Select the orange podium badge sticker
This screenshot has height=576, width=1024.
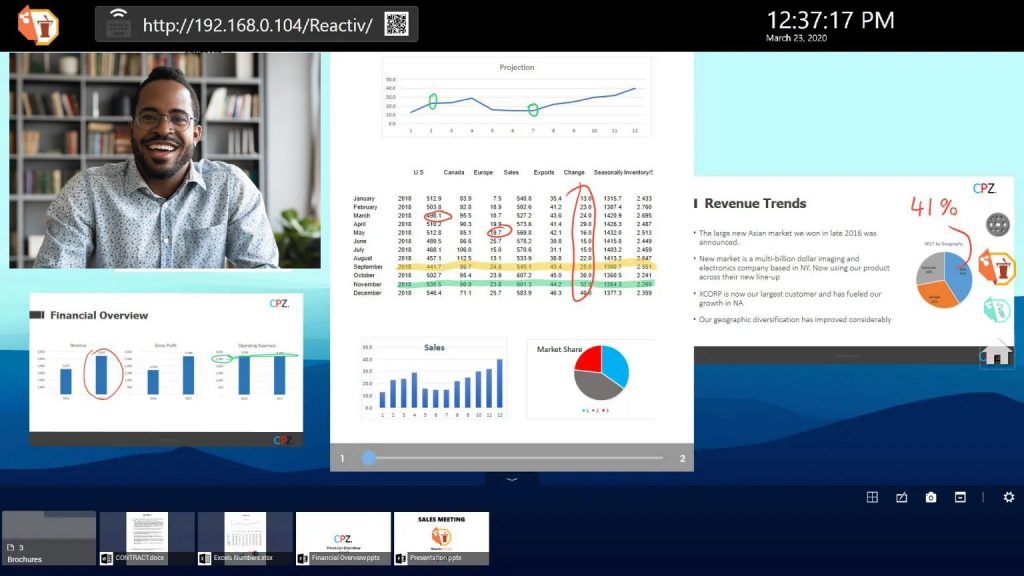click(1002, 266)
